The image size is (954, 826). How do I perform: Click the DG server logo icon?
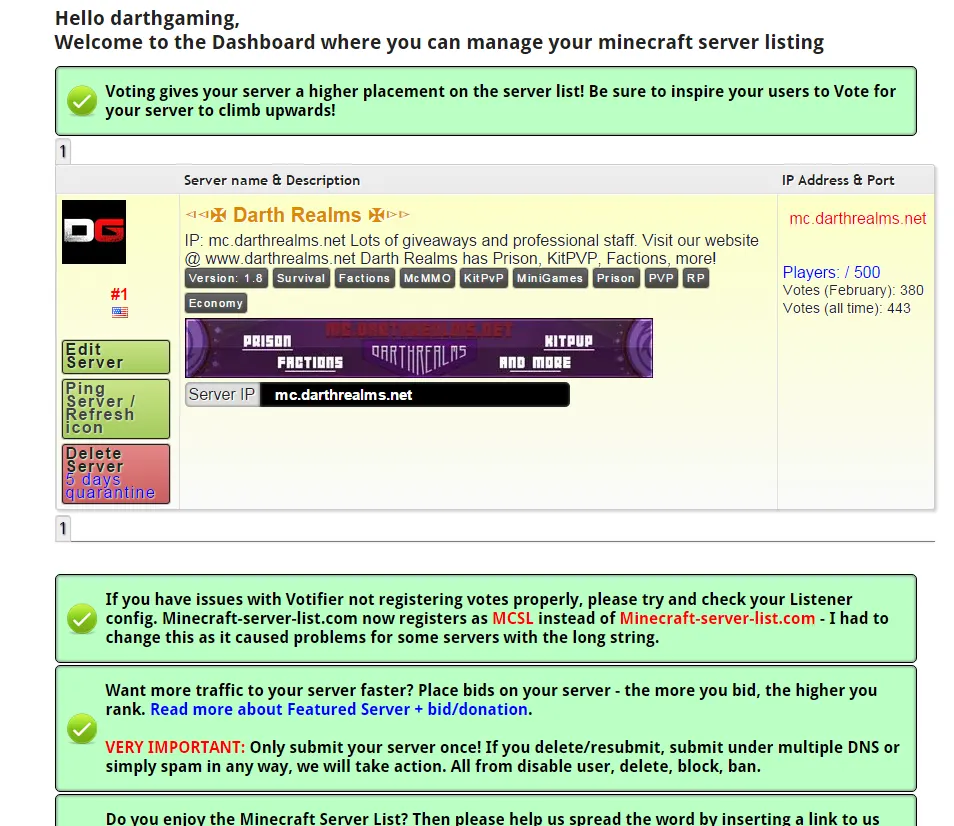(94, 232)
